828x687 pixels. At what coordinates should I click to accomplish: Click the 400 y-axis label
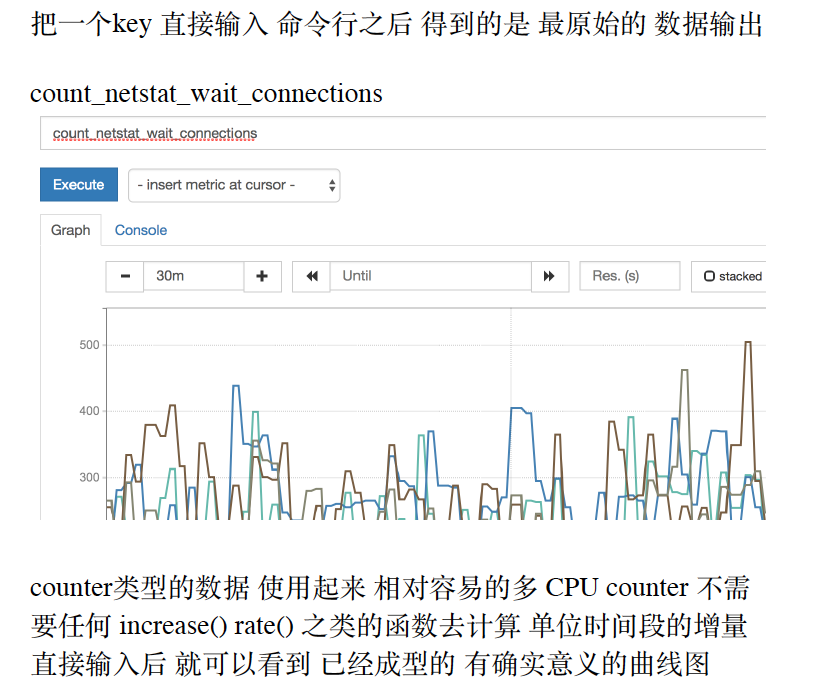coord(89,411)
